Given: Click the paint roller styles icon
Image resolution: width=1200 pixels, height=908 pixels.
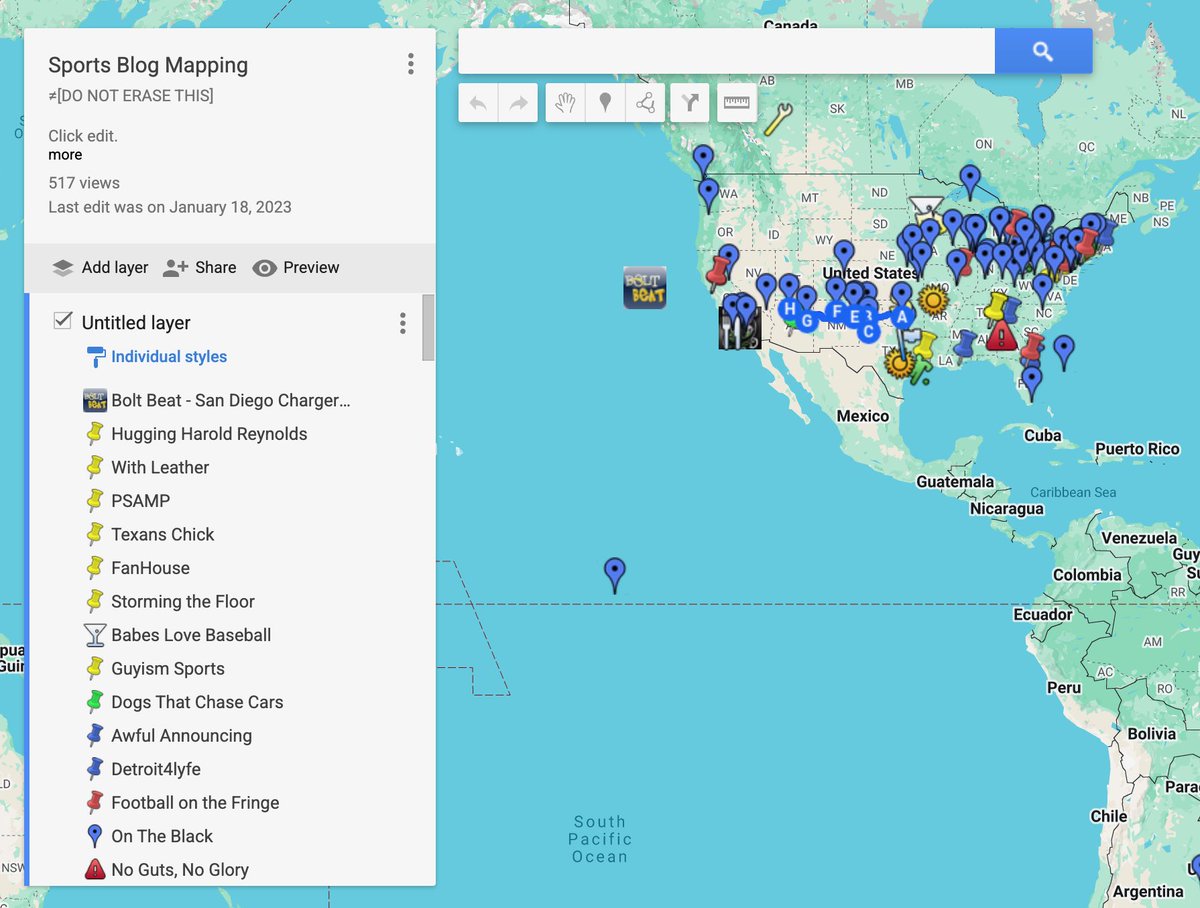Looking at the screenshot, I should [96, 357].
